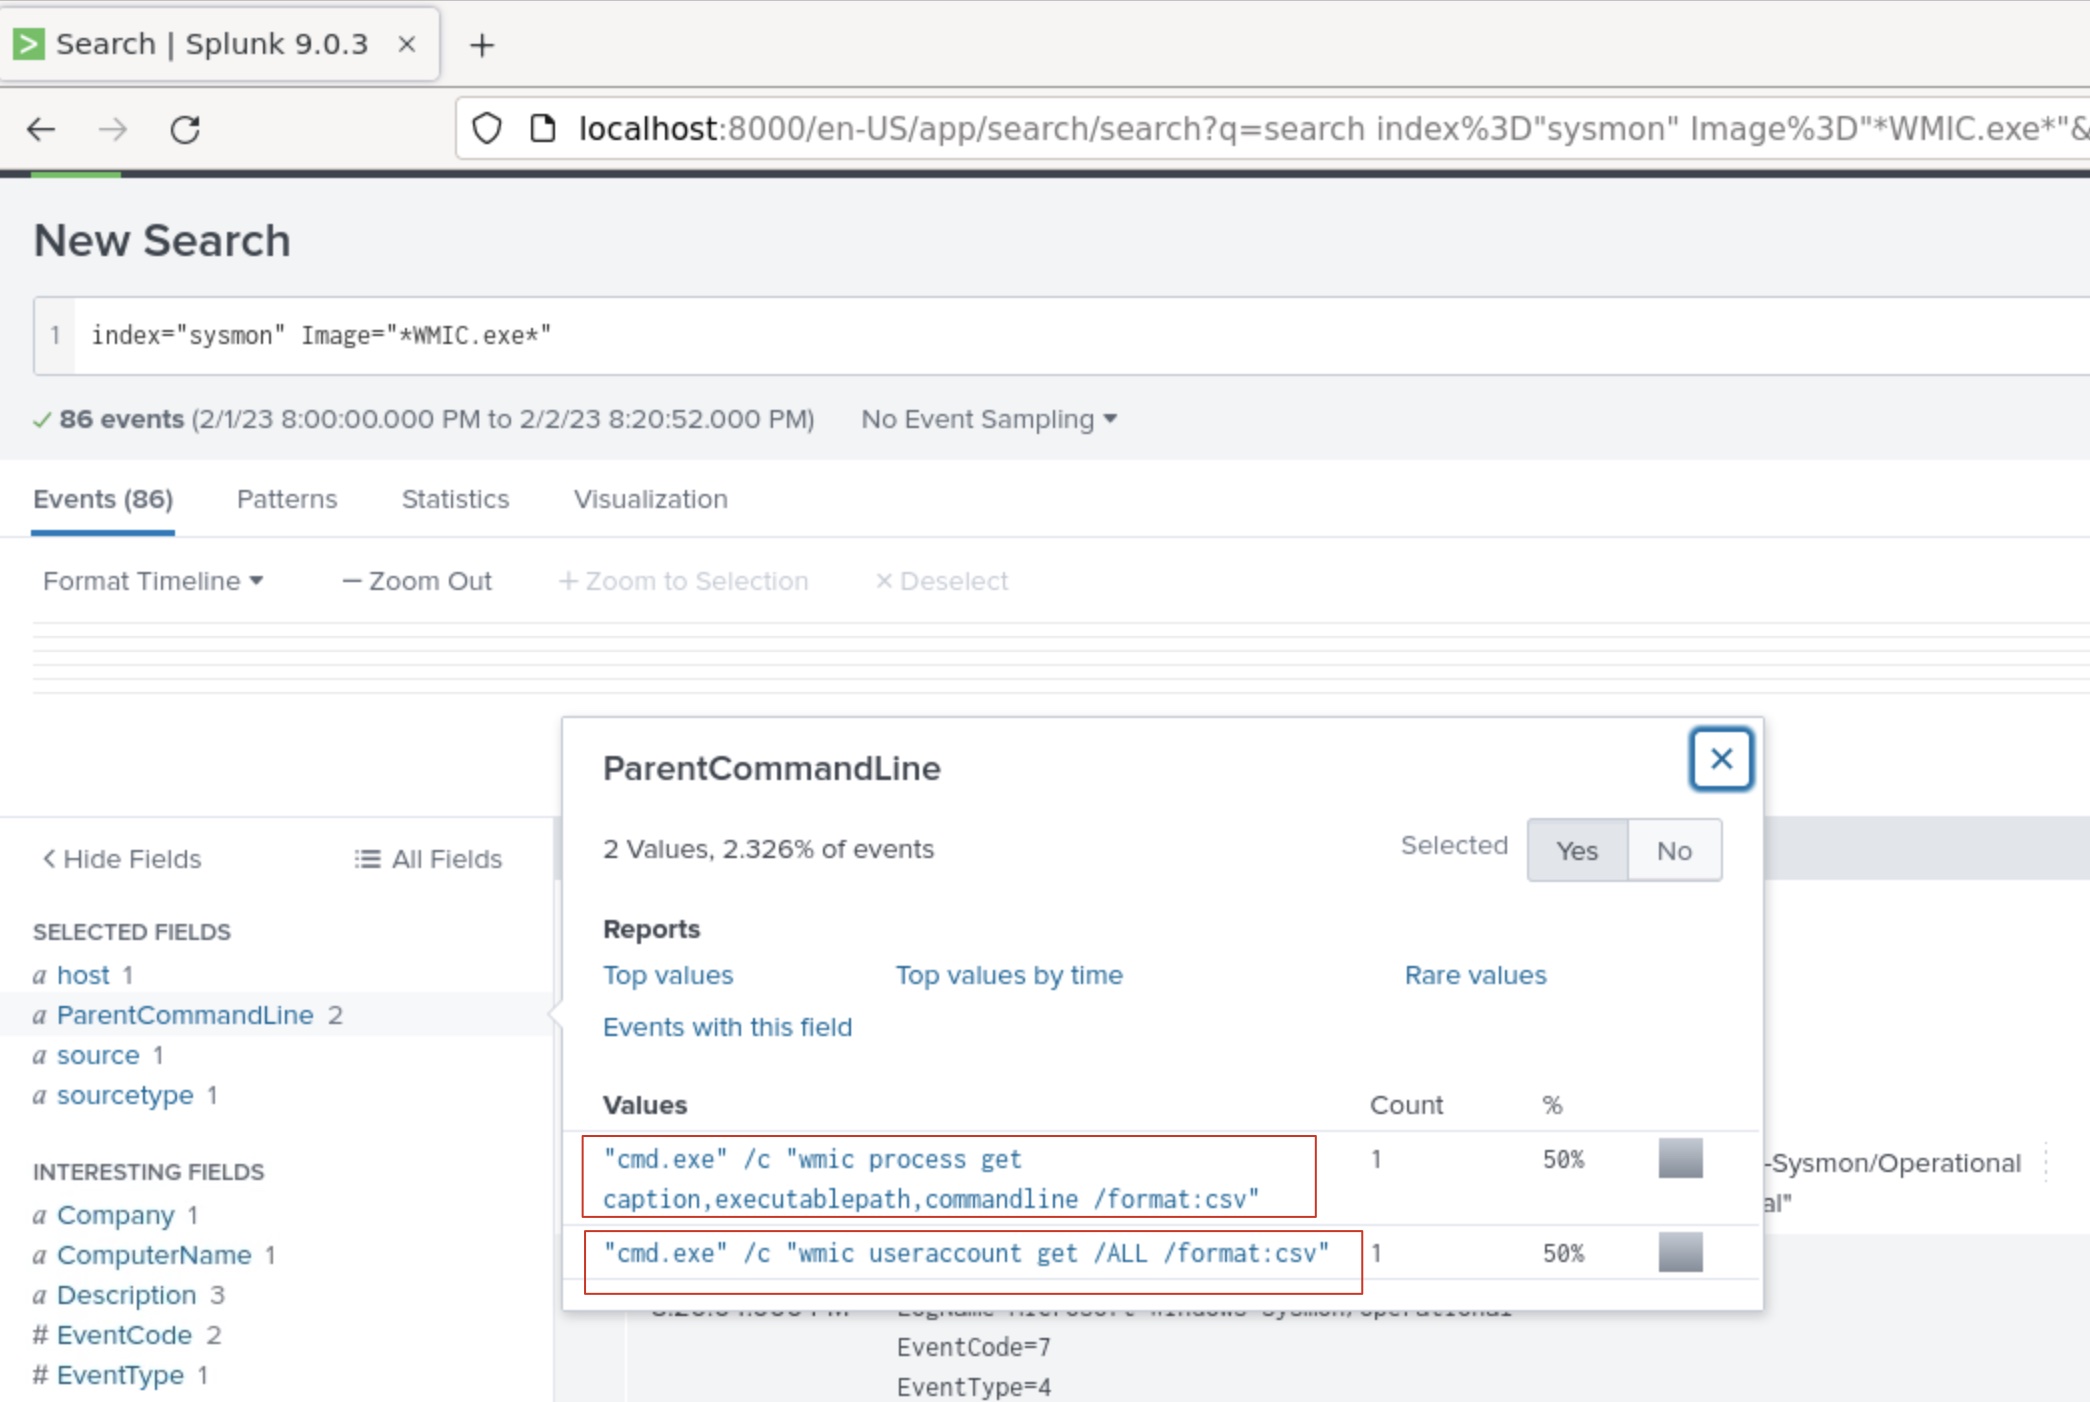This screenshot has height=1402, width=2090.
Task: Click the ComputerName field
Action: click(x=154, y=1255)
